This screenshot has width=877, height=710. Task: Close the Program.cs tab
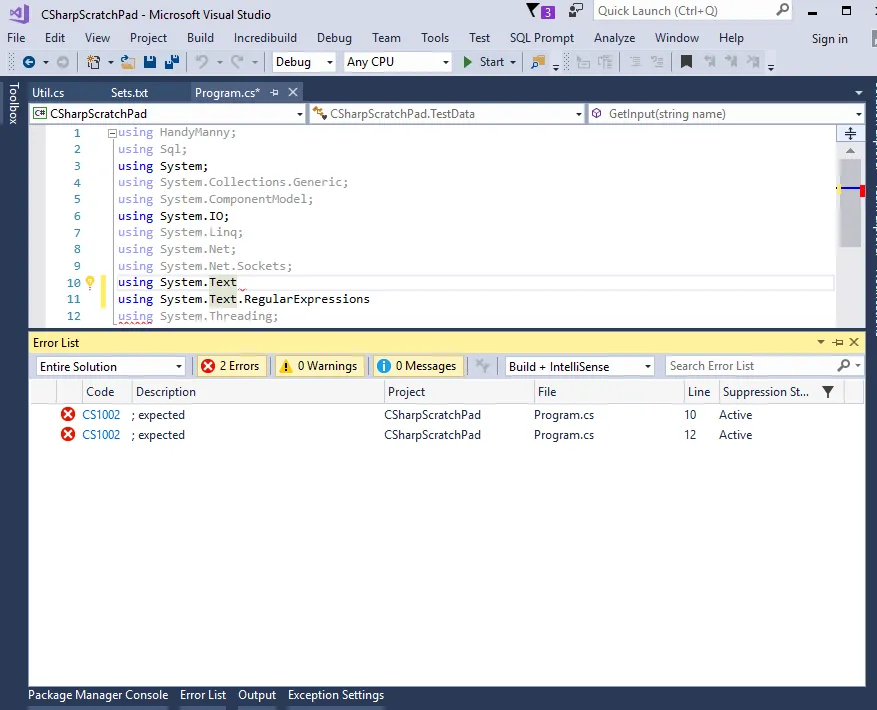tap(293, 92)
